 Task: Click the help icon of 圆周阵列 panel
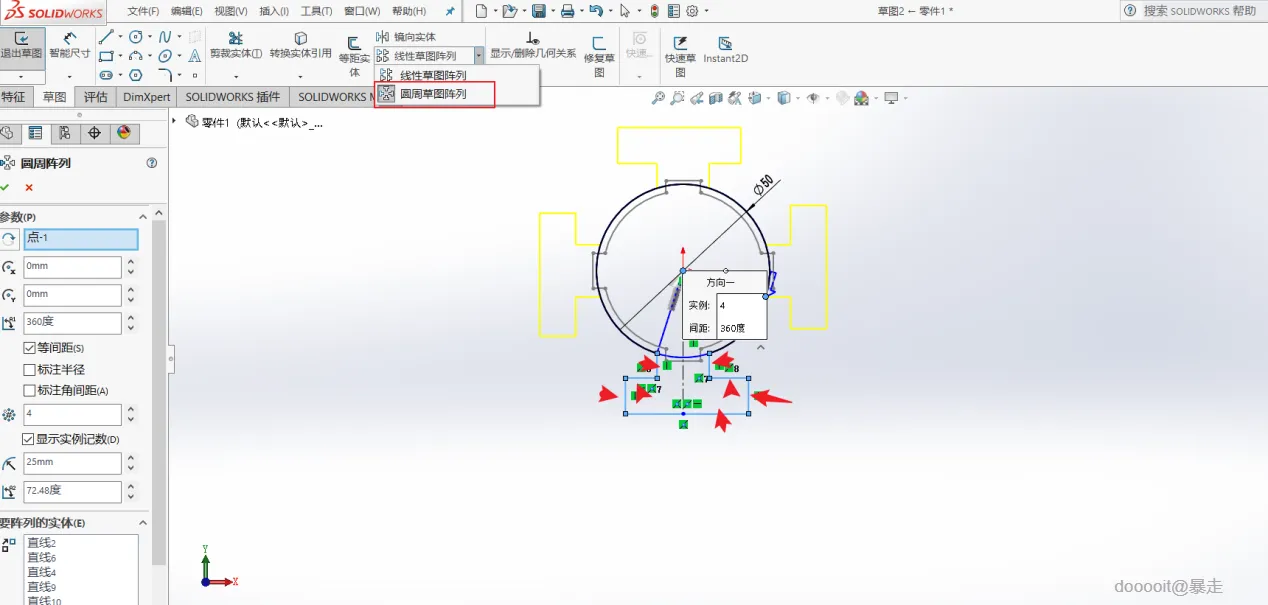click(x=152, y=163)
